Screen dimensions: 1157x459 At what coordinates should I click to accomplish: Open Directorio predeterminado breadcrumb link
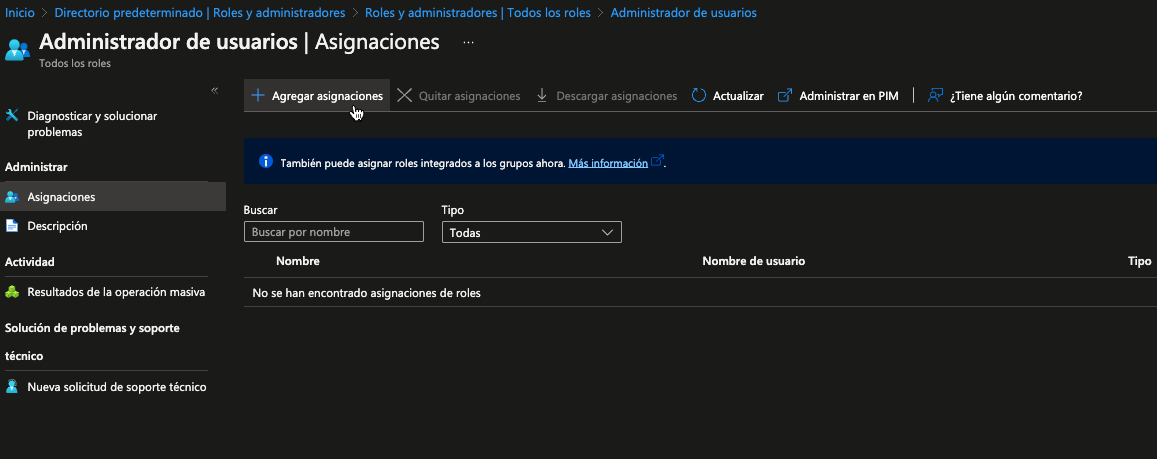coord(200,13)
